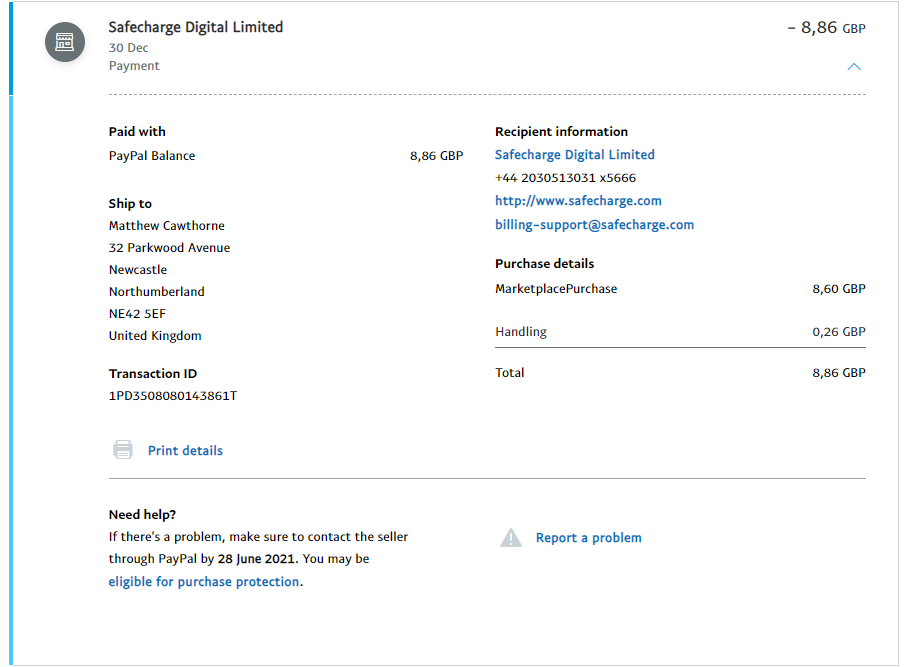
Task: Click the merchant storefront icon
Action: (x=64, y=42)
